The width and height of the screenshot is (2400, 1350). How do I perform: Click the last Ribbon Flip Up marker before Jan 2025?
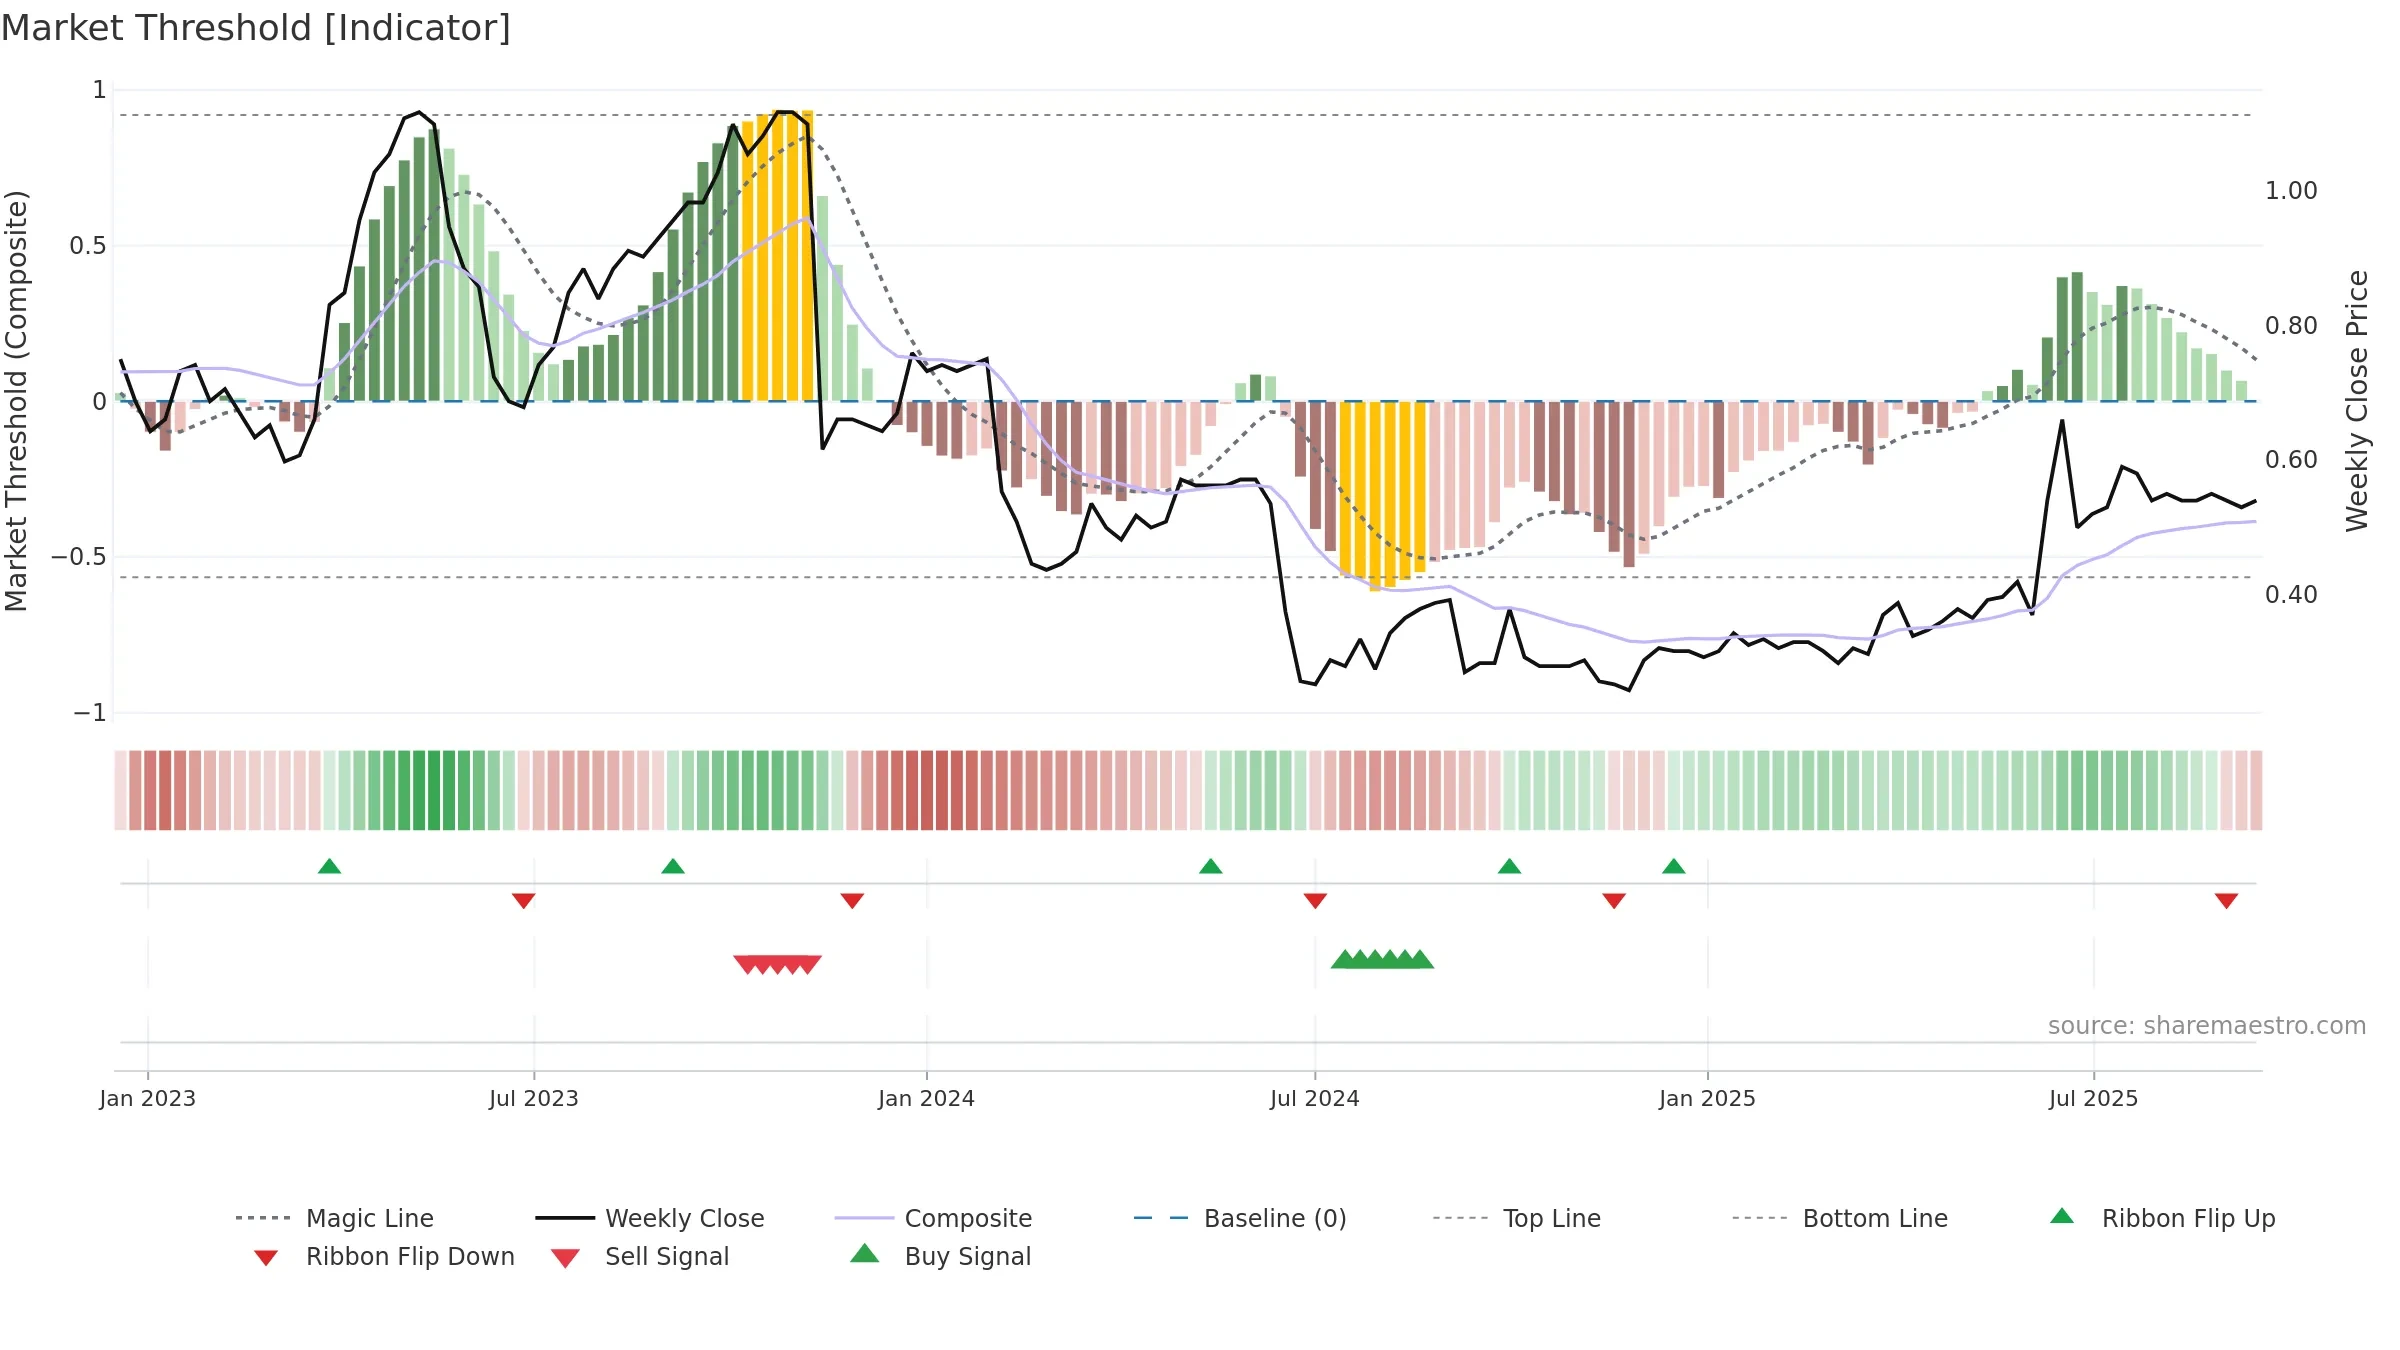point(1674,866)
